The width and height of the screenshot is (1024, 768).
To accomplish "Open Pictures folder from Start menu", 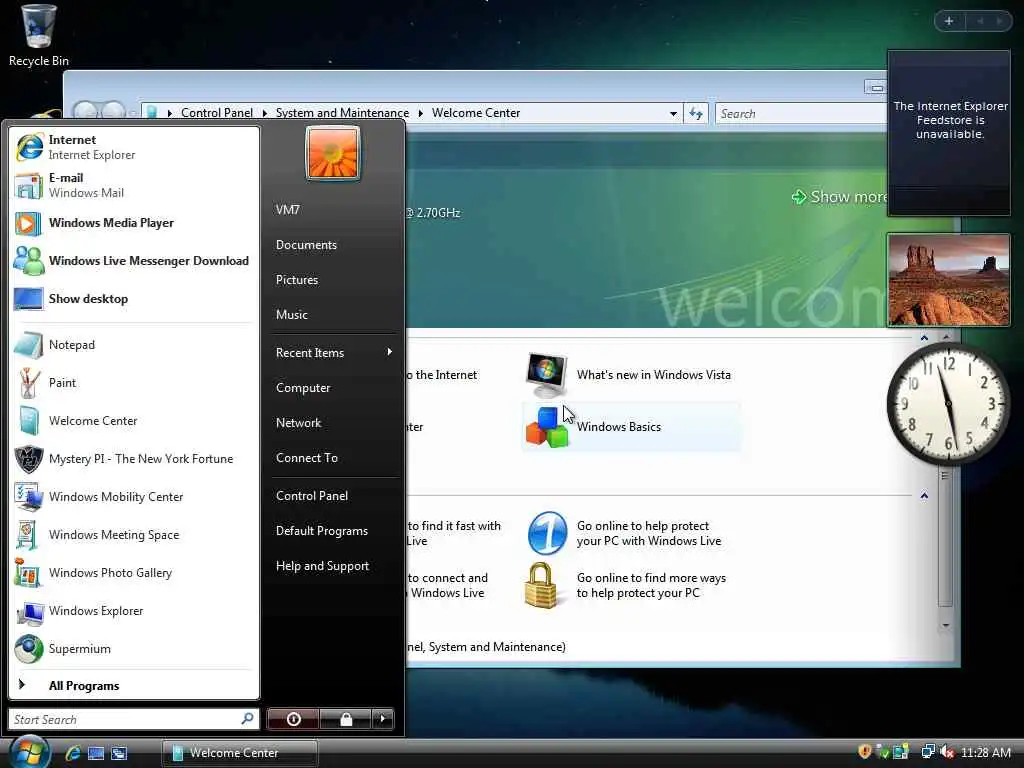I will click(332, 280).
